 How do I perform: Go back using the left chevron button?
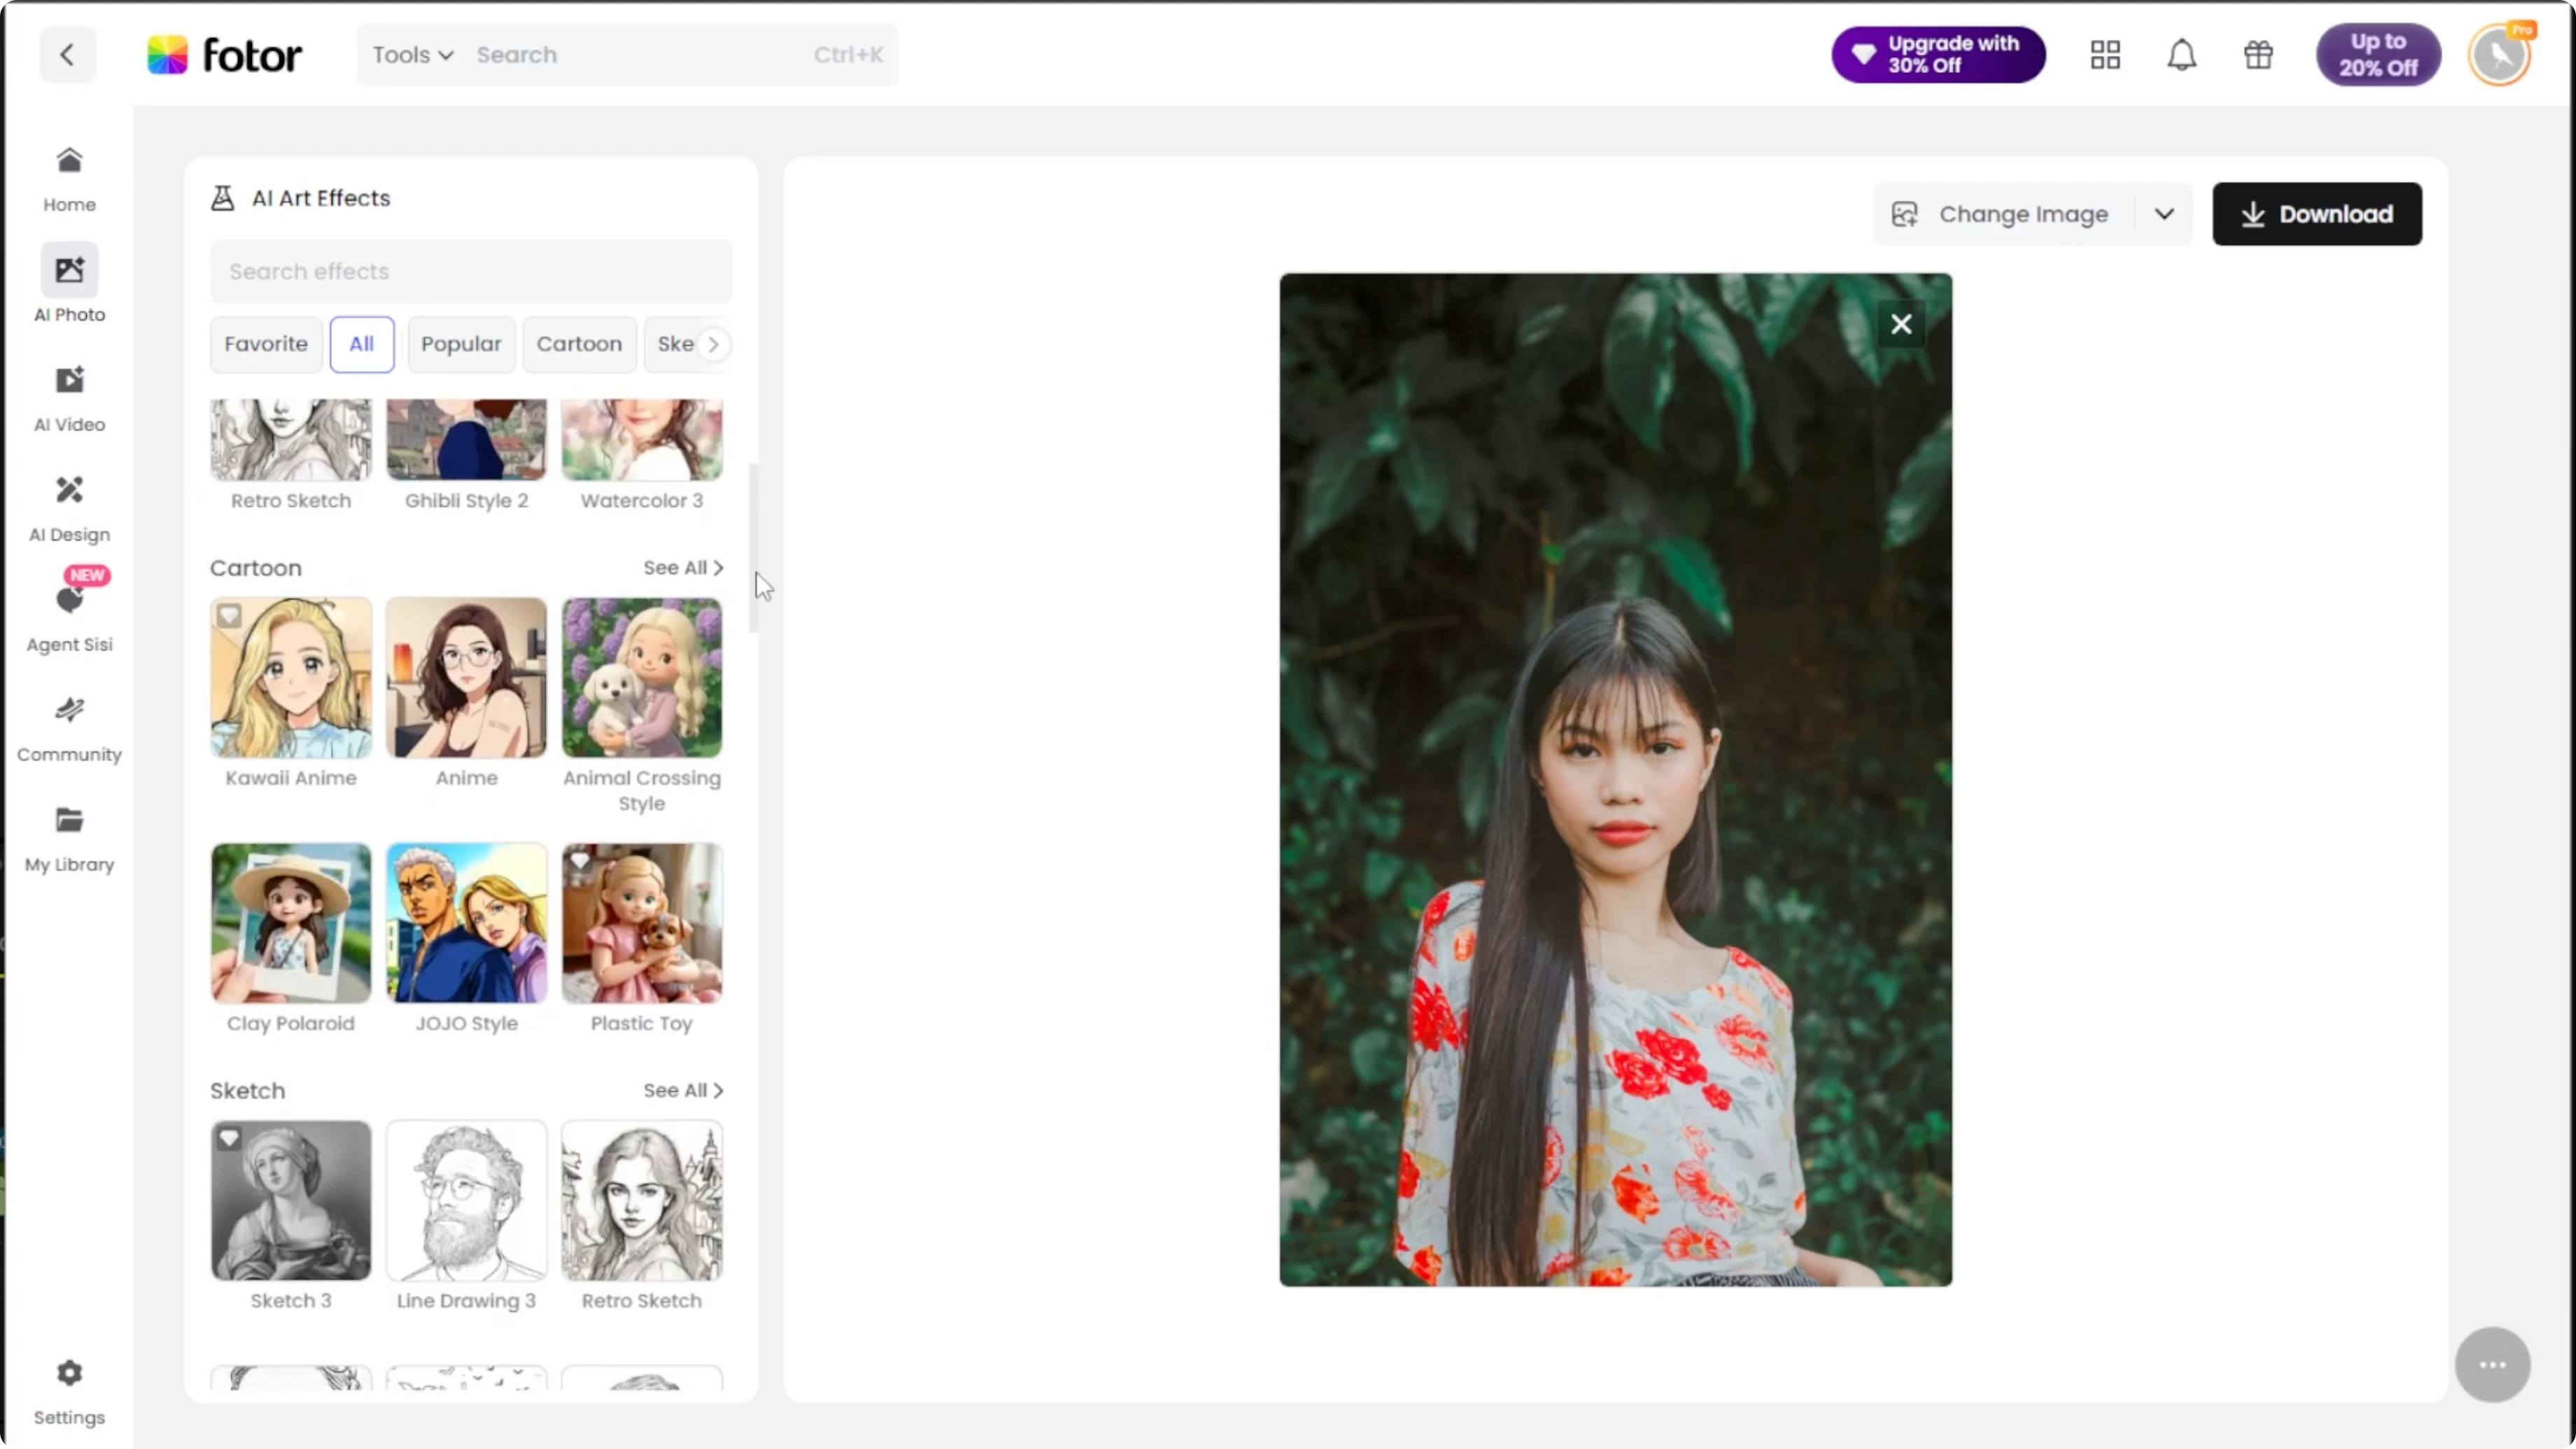pyautogui.click(x=67, y=55)
